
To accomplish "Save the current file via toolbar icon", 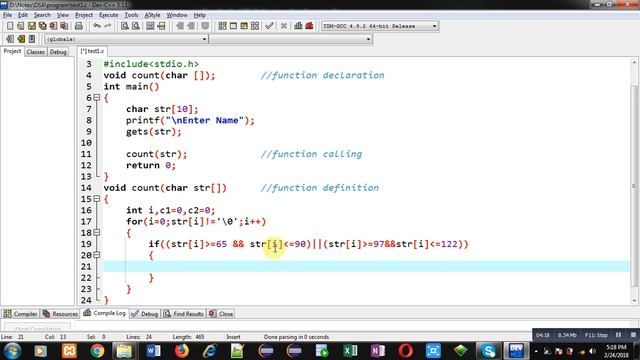I will click(x=31, y=26).
